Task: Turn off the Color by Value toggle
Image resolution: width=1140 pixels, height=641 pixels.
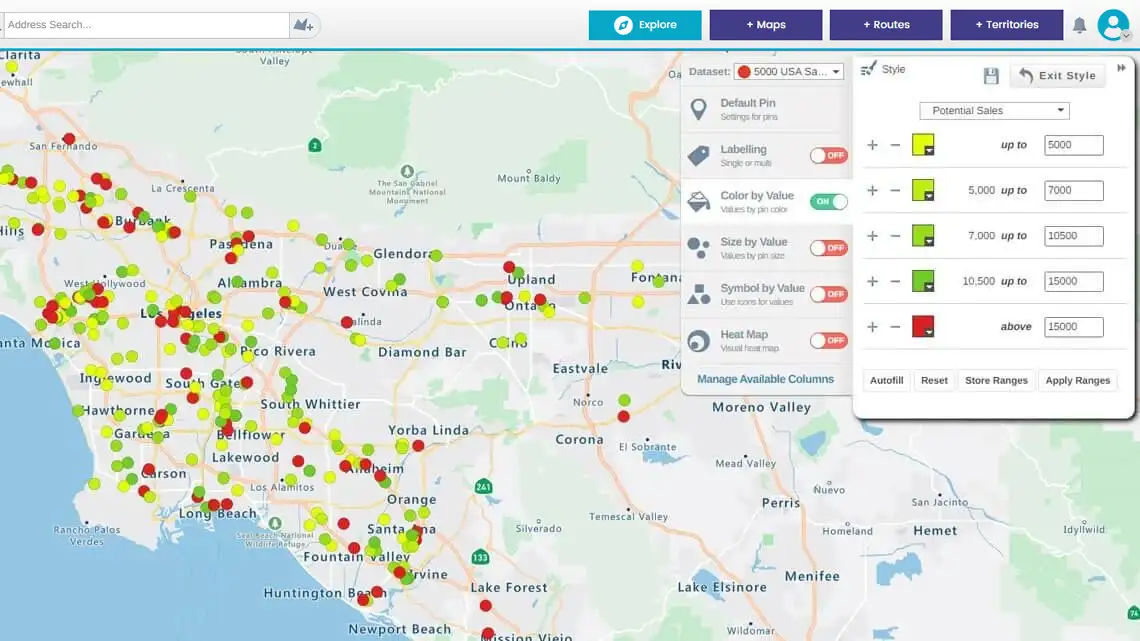Action: (x=830, y=201)
